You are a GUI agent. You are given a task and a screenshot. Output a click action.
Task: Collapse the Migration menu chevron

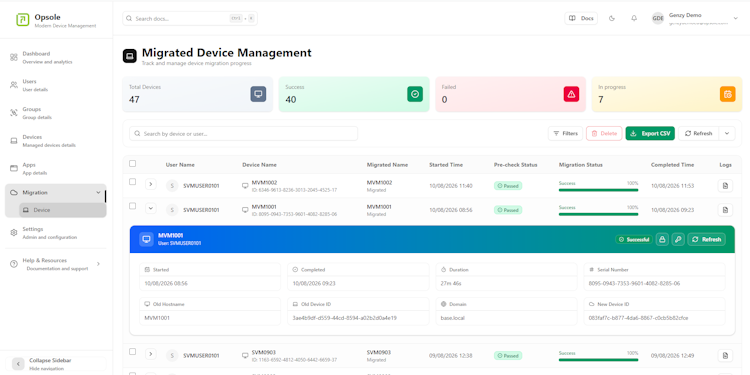[x=99, y=192]
